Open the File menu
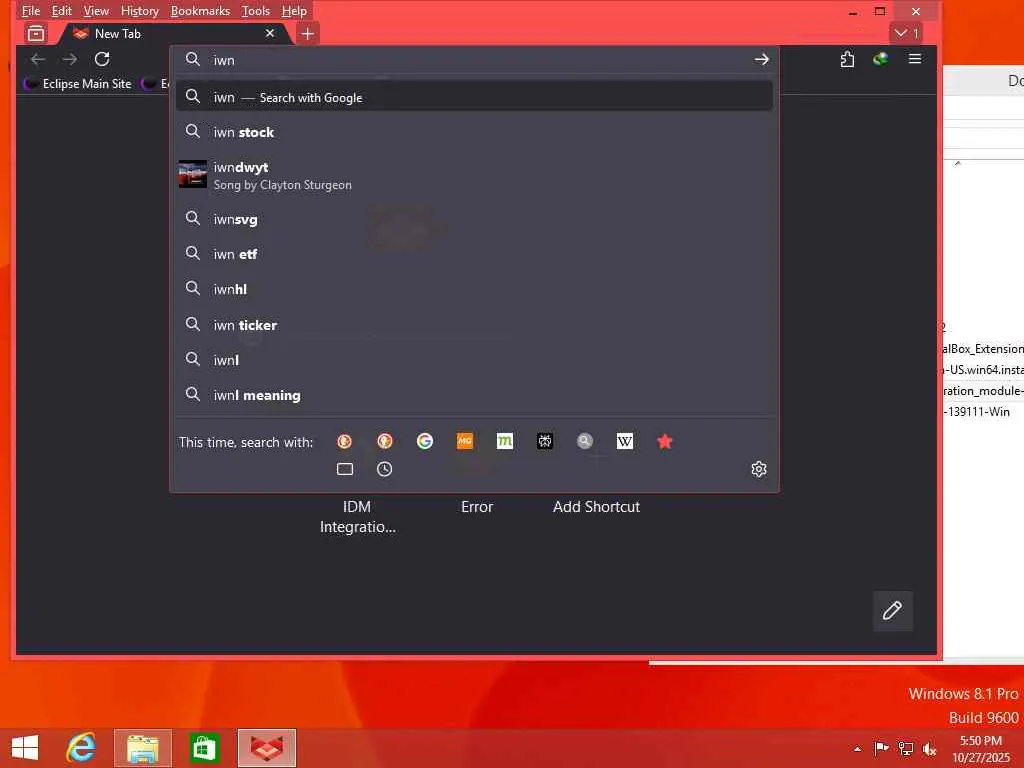 pyautogui.click(x=31, y=11)
